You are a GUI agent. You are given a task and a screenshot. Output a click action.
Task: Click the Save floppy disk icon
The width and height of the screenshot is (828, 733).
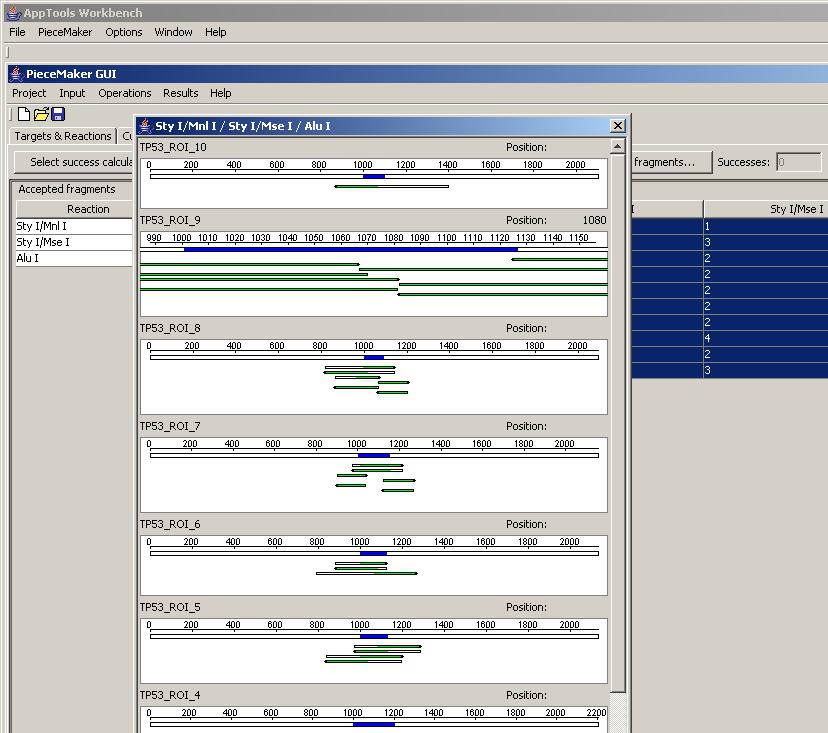(58, 115)
